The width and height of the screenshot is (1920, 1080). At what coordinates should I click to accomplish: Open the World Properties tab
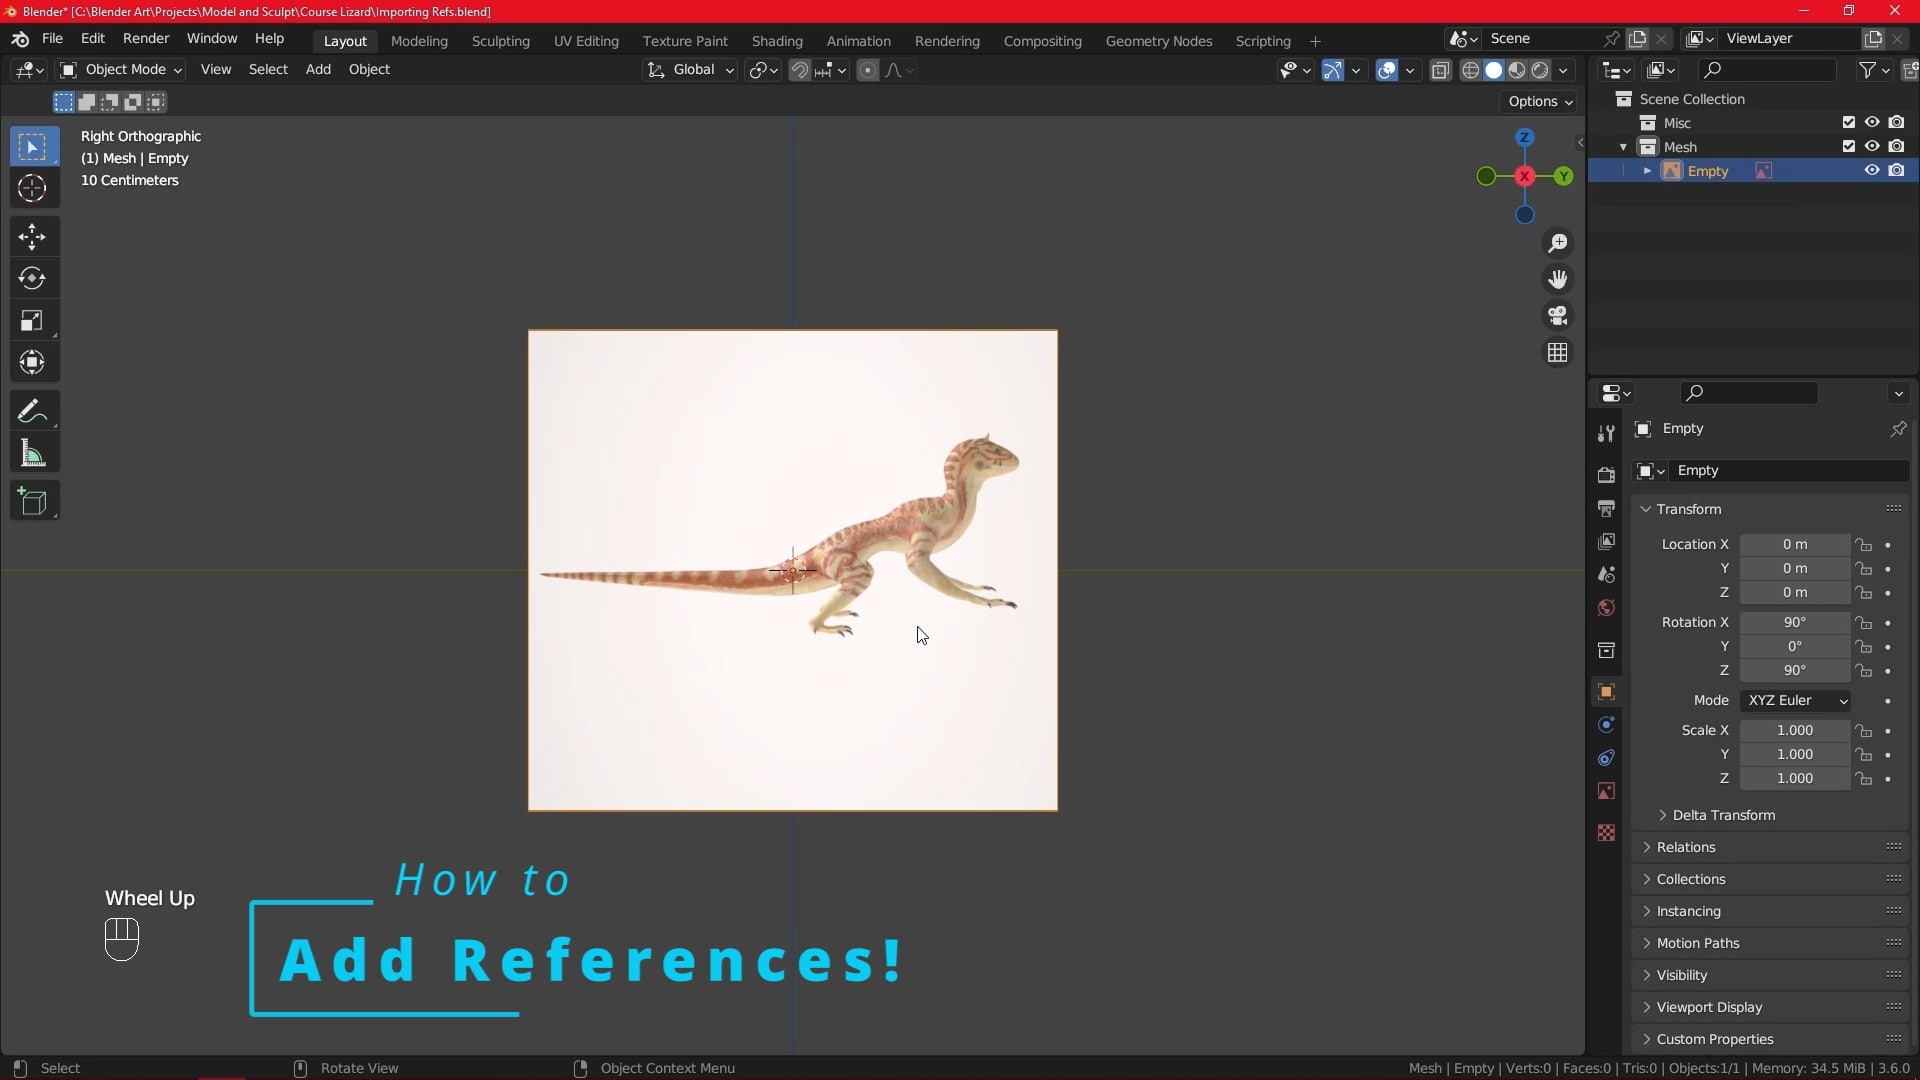(x=1606, y=607)
